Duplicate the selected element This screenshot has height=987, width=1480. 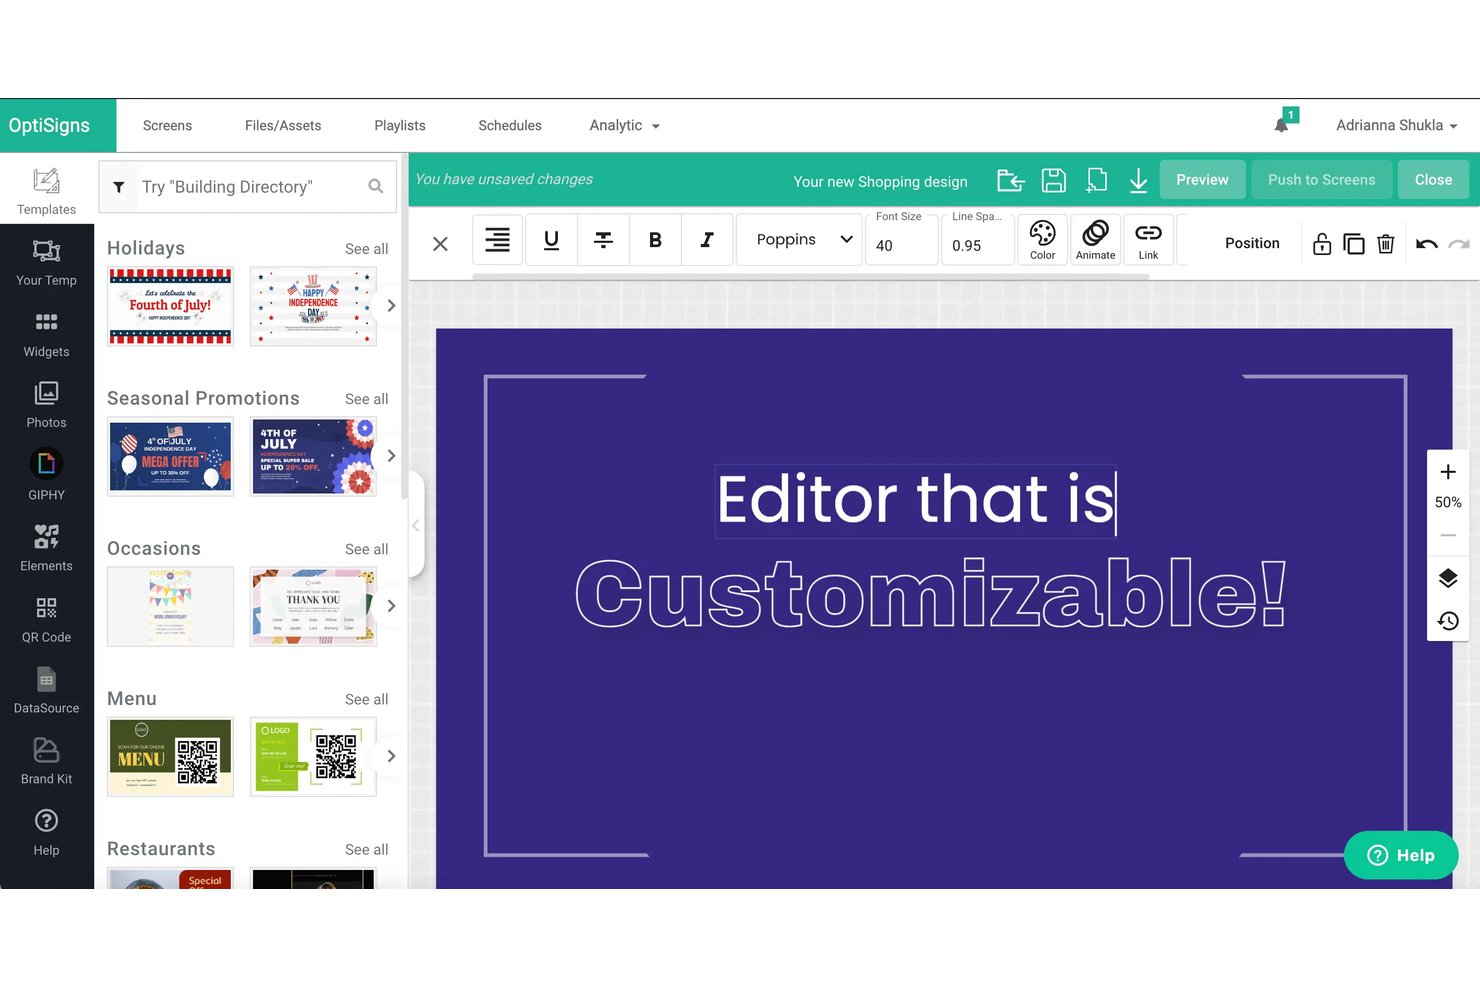(x=1354, y=244)
